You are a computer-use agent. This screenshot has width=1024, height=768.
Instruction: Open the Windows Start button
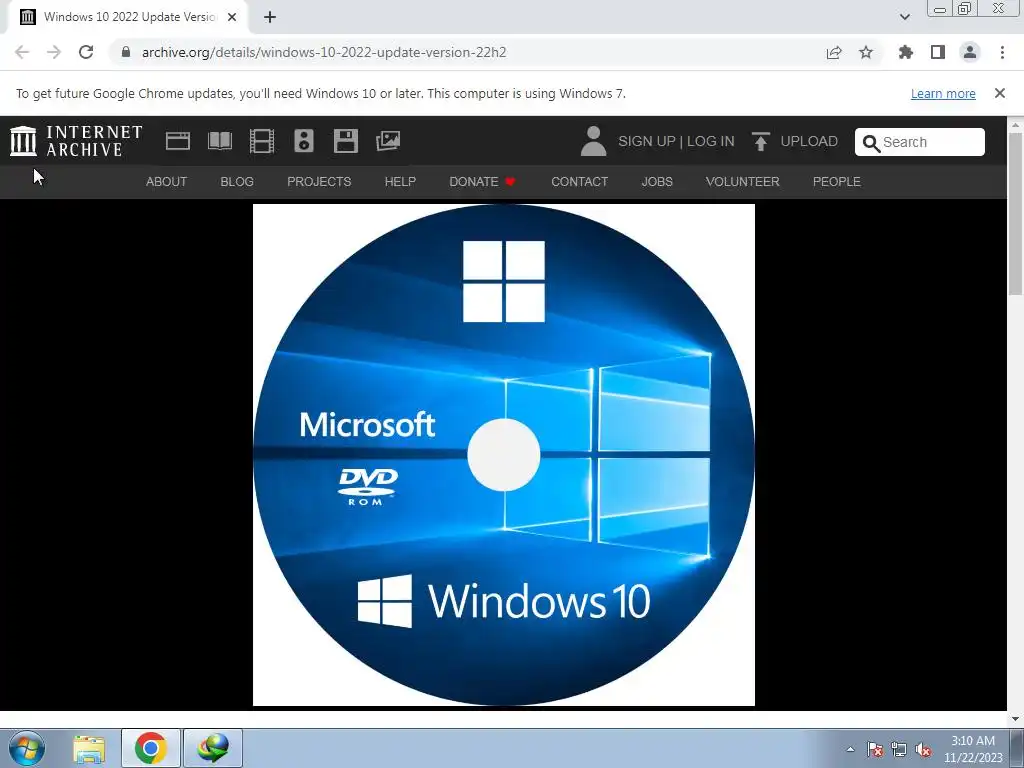(x=27, y=748)
